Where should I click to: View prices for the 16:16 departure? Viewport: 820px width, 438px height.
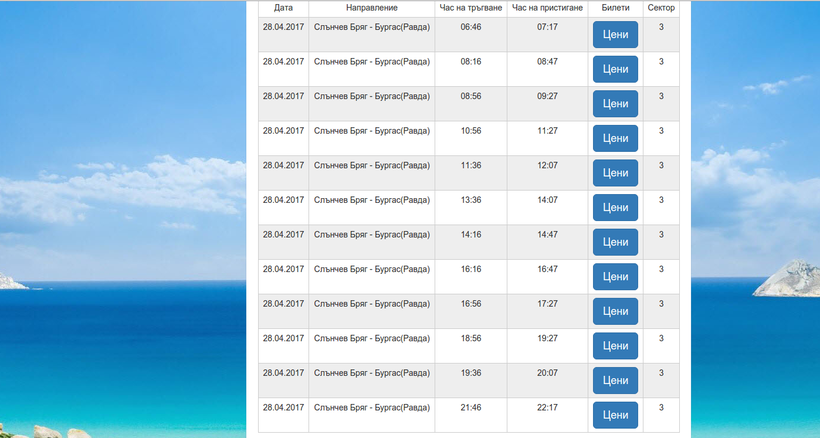click(x=615, y=277)
